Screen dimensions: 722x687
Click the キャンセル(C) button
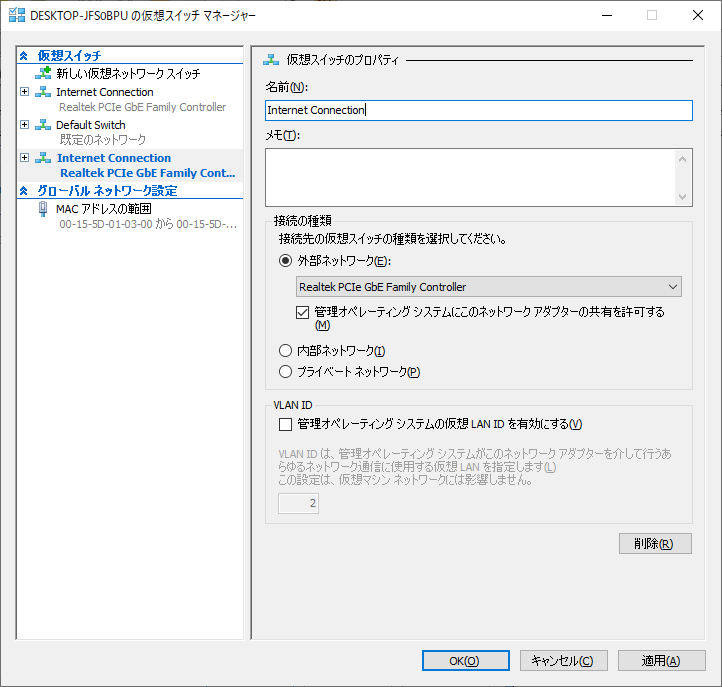pos(564,661)
